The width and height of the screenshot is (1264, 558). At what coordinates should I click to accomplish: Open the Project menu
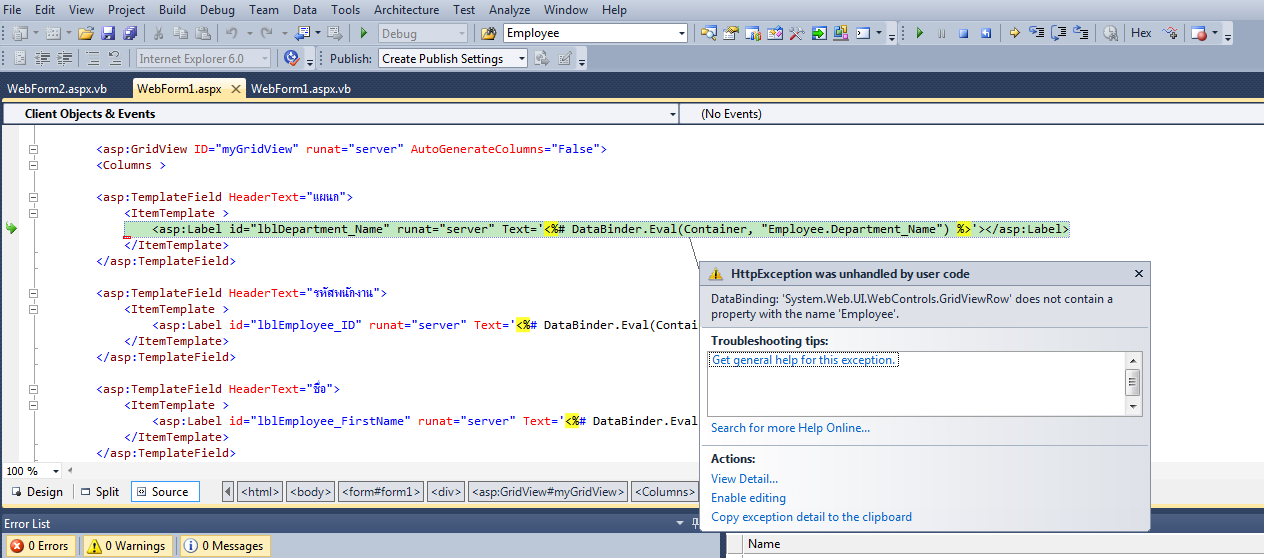pos(126,10)
